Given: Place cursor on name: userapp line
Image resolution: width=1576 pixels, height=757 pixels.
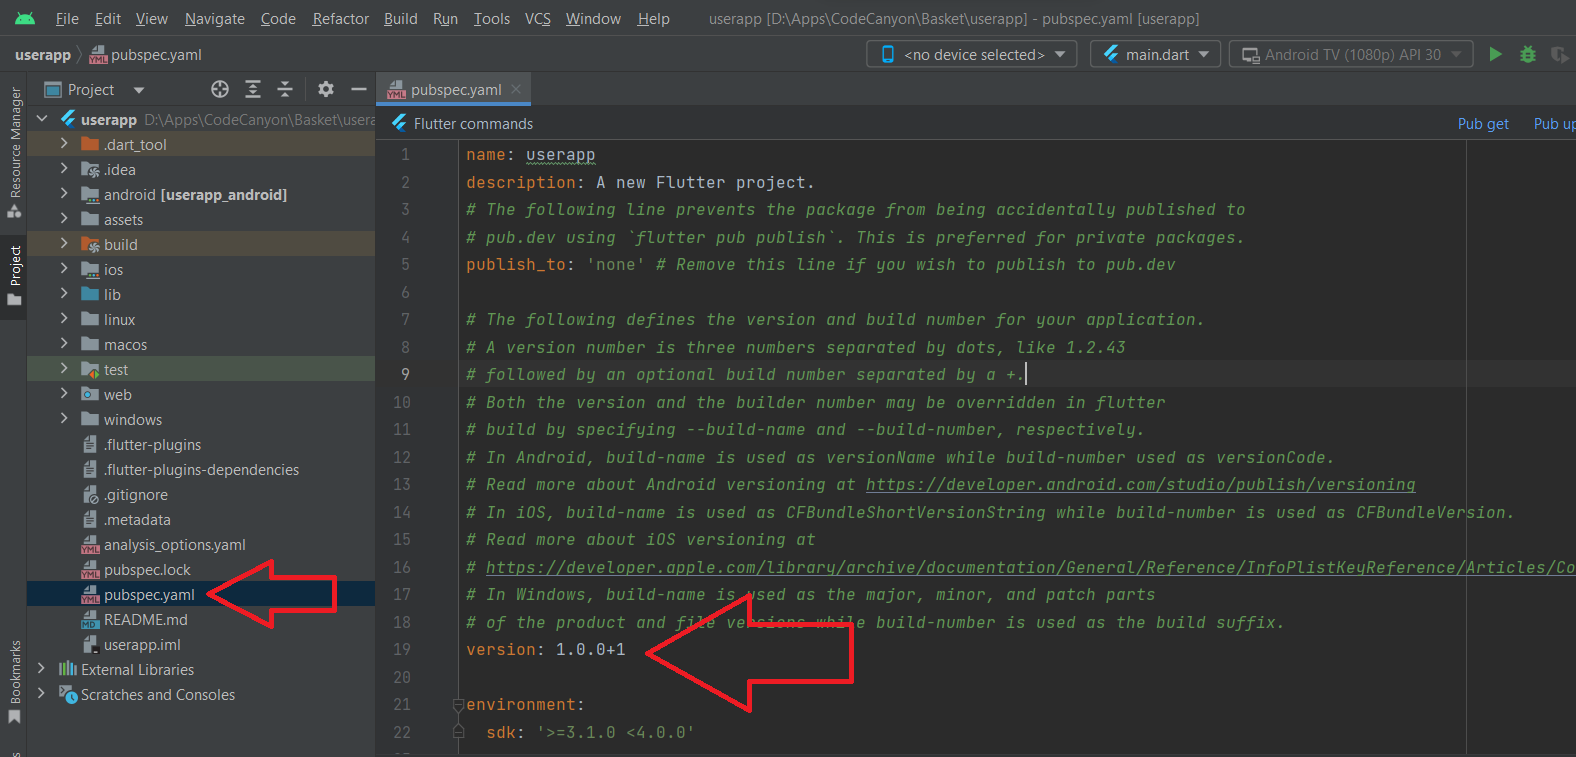Looking at the screenshot, I should point(531,154).
